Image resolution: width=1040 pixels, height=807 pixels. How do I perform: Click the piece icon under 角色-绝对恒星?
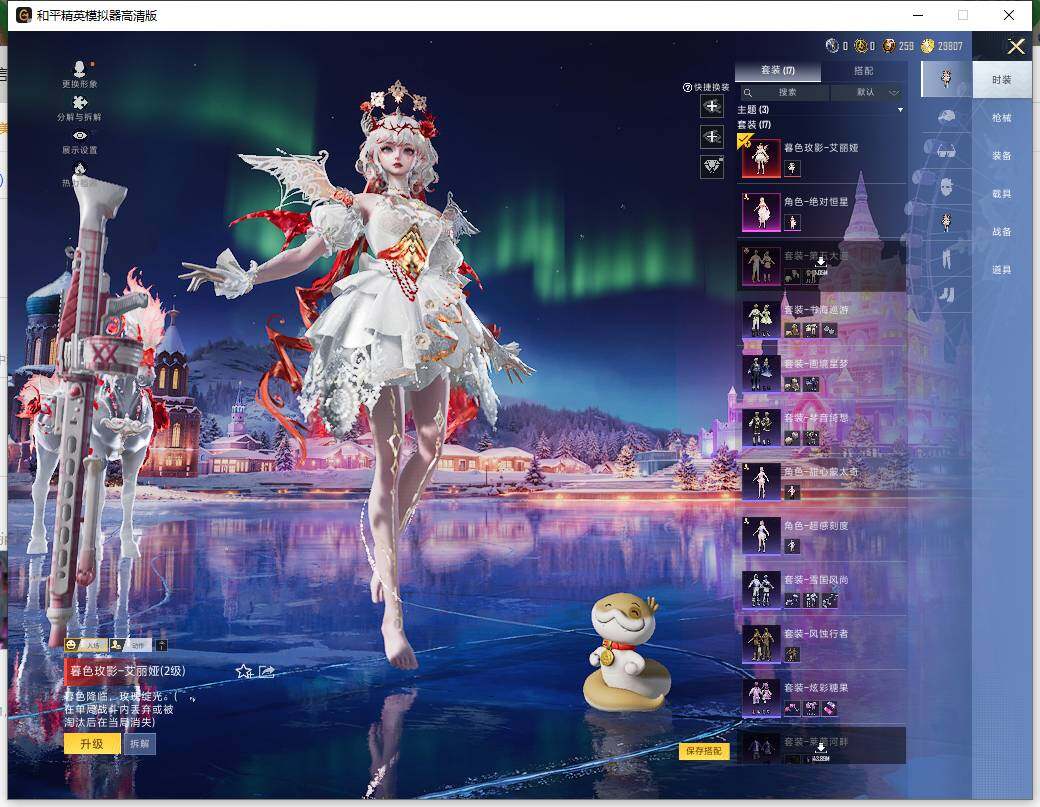pyautogui.click(x=792, y=222)
